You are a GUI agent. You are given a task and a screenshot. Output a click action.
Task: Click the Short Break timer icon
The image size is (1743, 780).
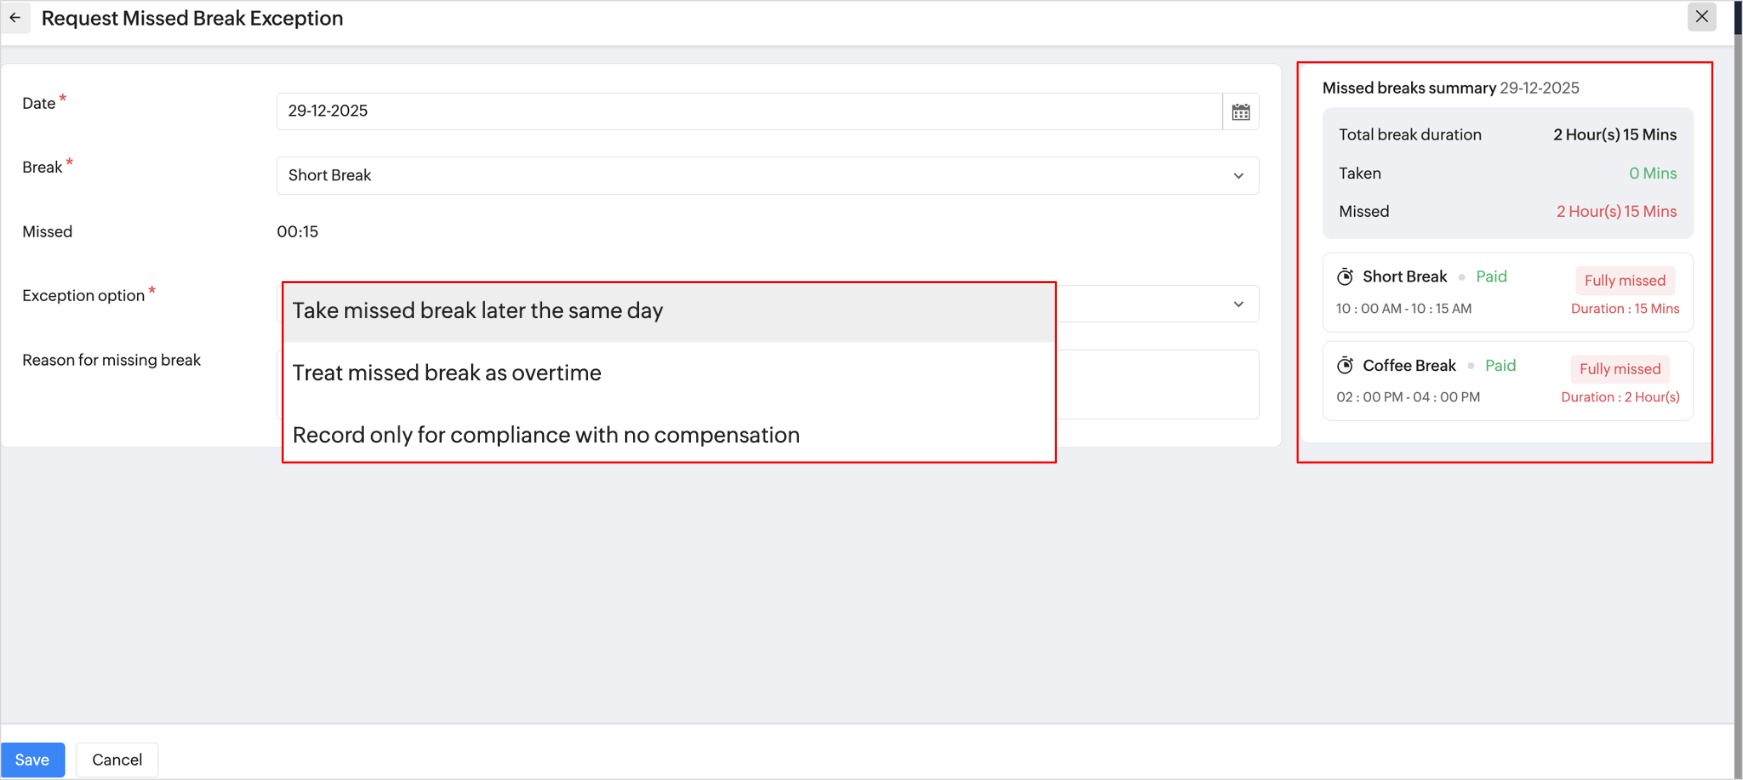1346,277
